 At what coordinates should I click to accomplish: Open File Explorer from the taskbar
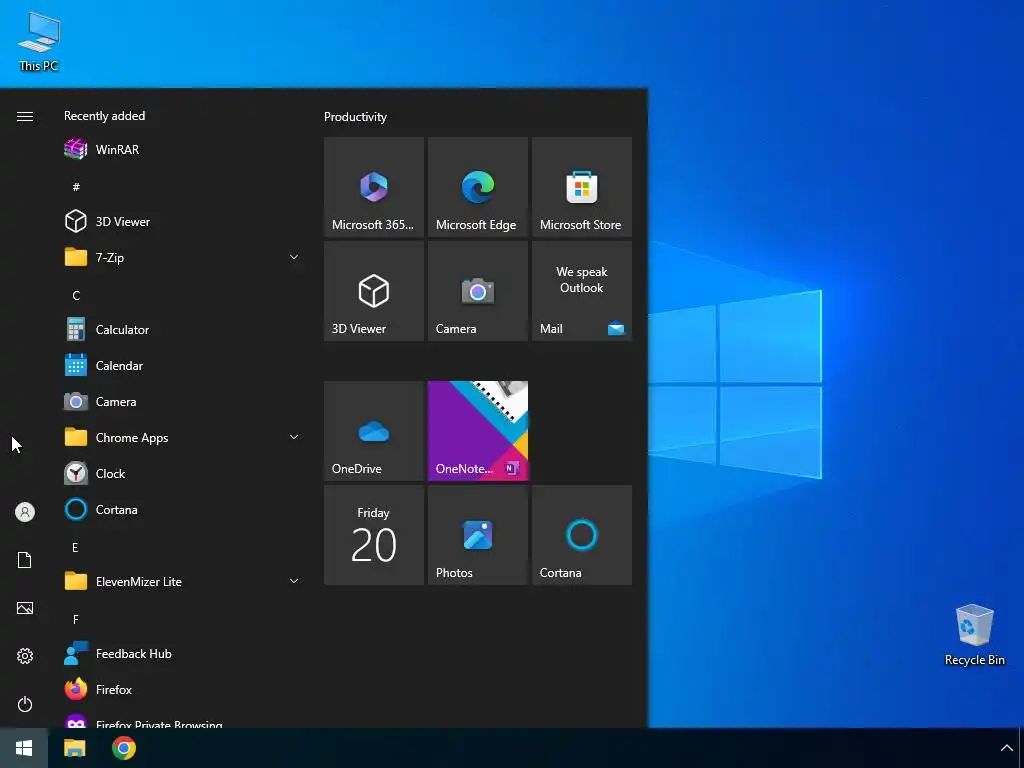coord(74,748)
